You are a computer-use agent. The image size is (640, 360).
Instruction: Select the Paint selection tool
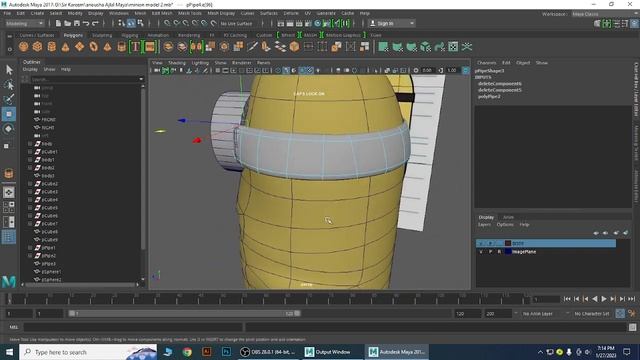point(9,99)
